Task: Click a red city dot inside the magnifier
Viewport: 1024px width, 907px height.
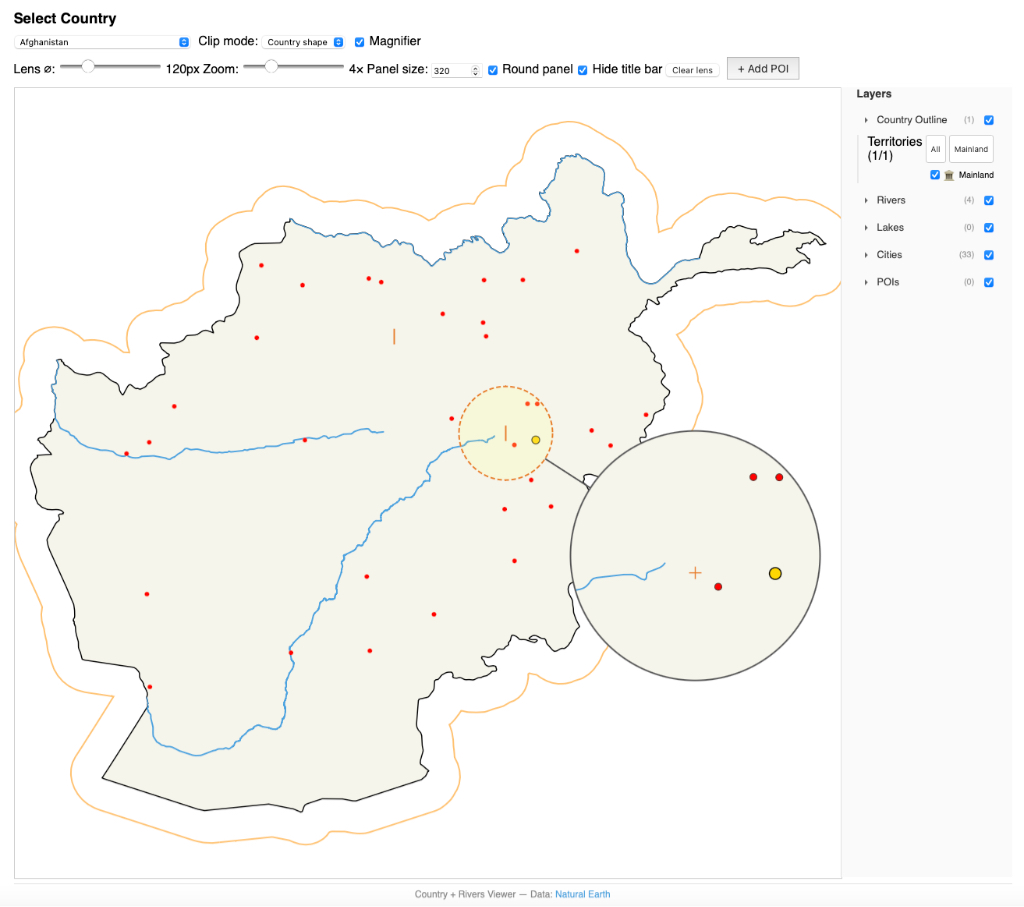Action: (718, 586)
